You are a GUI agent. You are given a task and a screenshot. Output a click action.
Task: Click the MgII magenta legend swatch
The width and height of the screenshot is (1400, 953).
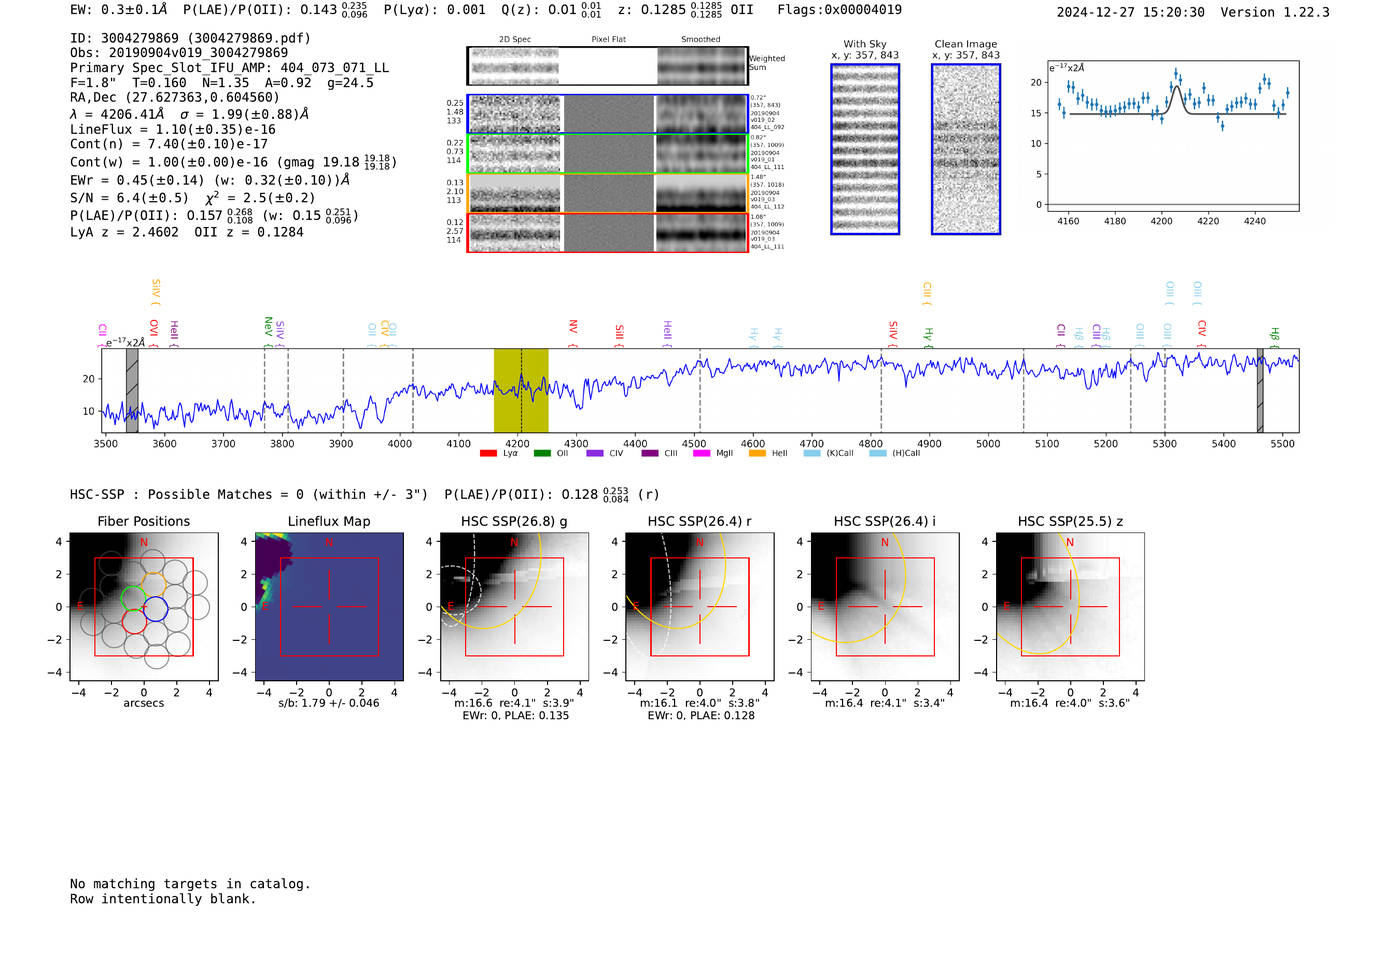click(x=701, y=454)
